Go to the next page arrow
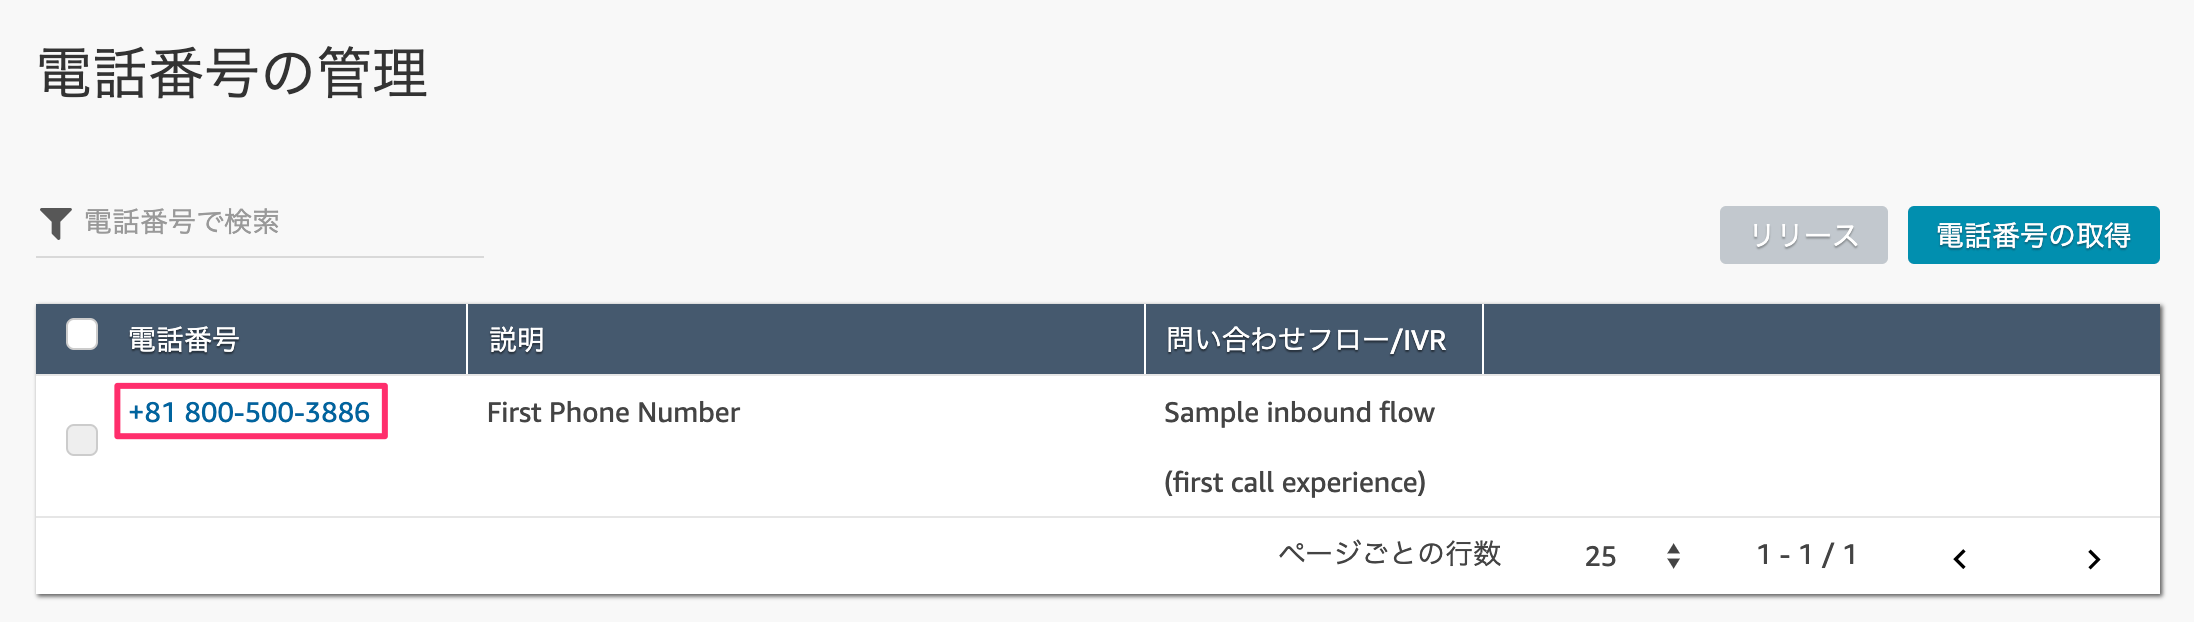2194x622 pixels. [x=2094, y=559]
